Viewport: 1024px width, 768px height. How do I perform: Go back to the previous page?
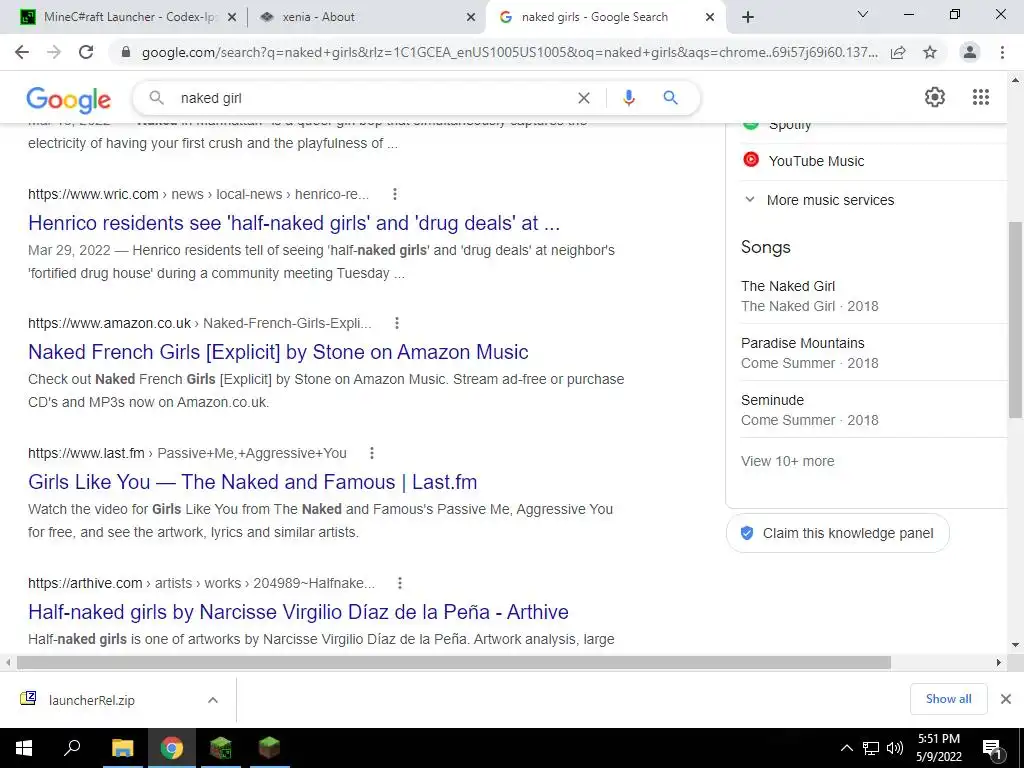click(x=22, y=52)
